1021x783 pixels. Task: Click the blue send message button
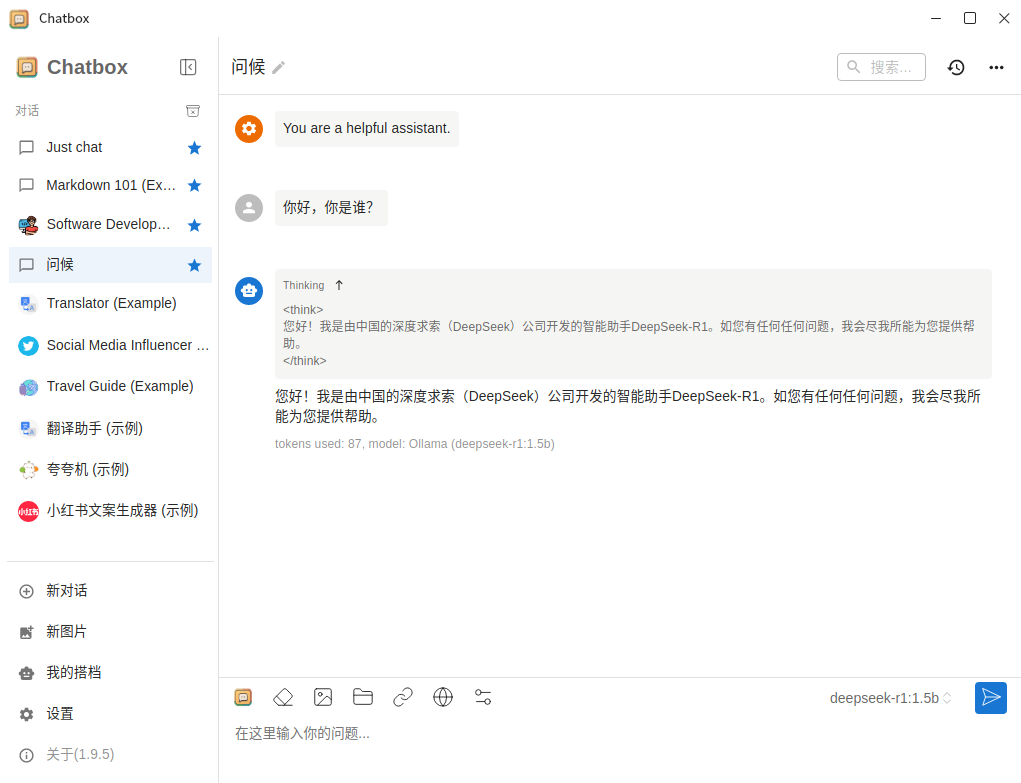click(990, 697)
